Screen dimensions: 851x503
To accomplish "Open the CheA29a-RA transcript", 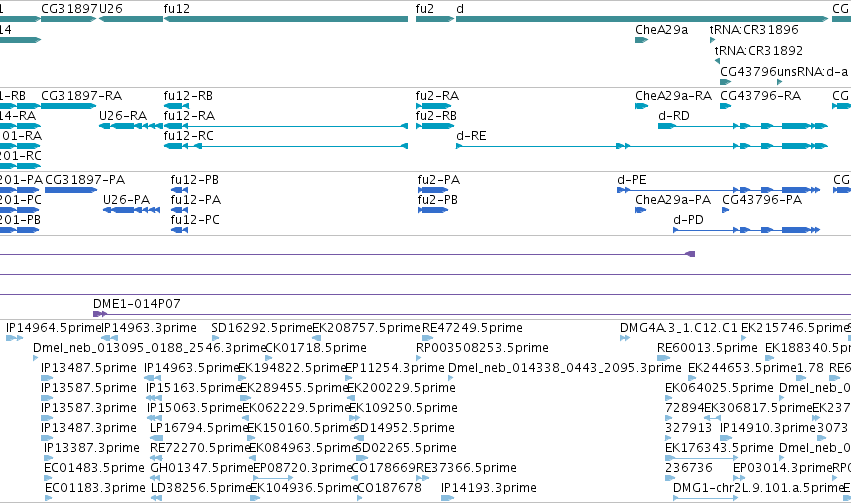I will coord(642,106).
